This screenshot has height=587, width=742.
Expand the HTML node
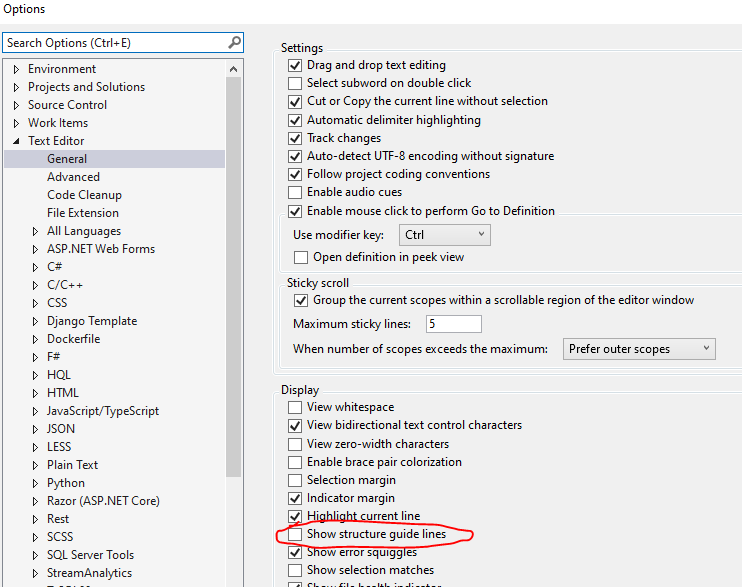(x=35, y=393)
